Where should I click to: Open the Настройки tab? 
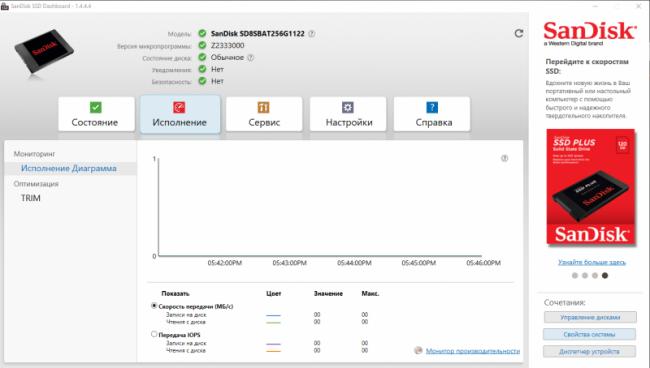coord(348,114)
